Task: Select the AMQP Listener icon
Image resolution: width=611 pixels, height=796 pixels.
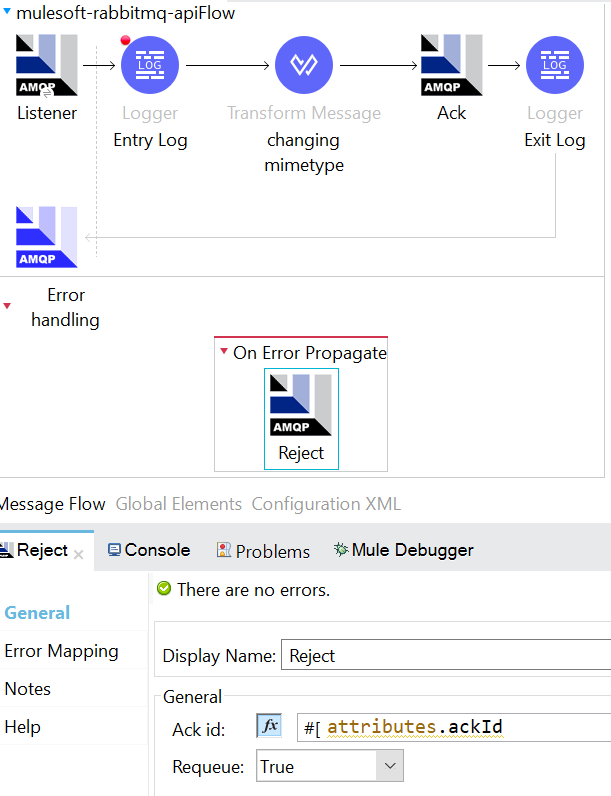Action: click(x=47, y=65)
